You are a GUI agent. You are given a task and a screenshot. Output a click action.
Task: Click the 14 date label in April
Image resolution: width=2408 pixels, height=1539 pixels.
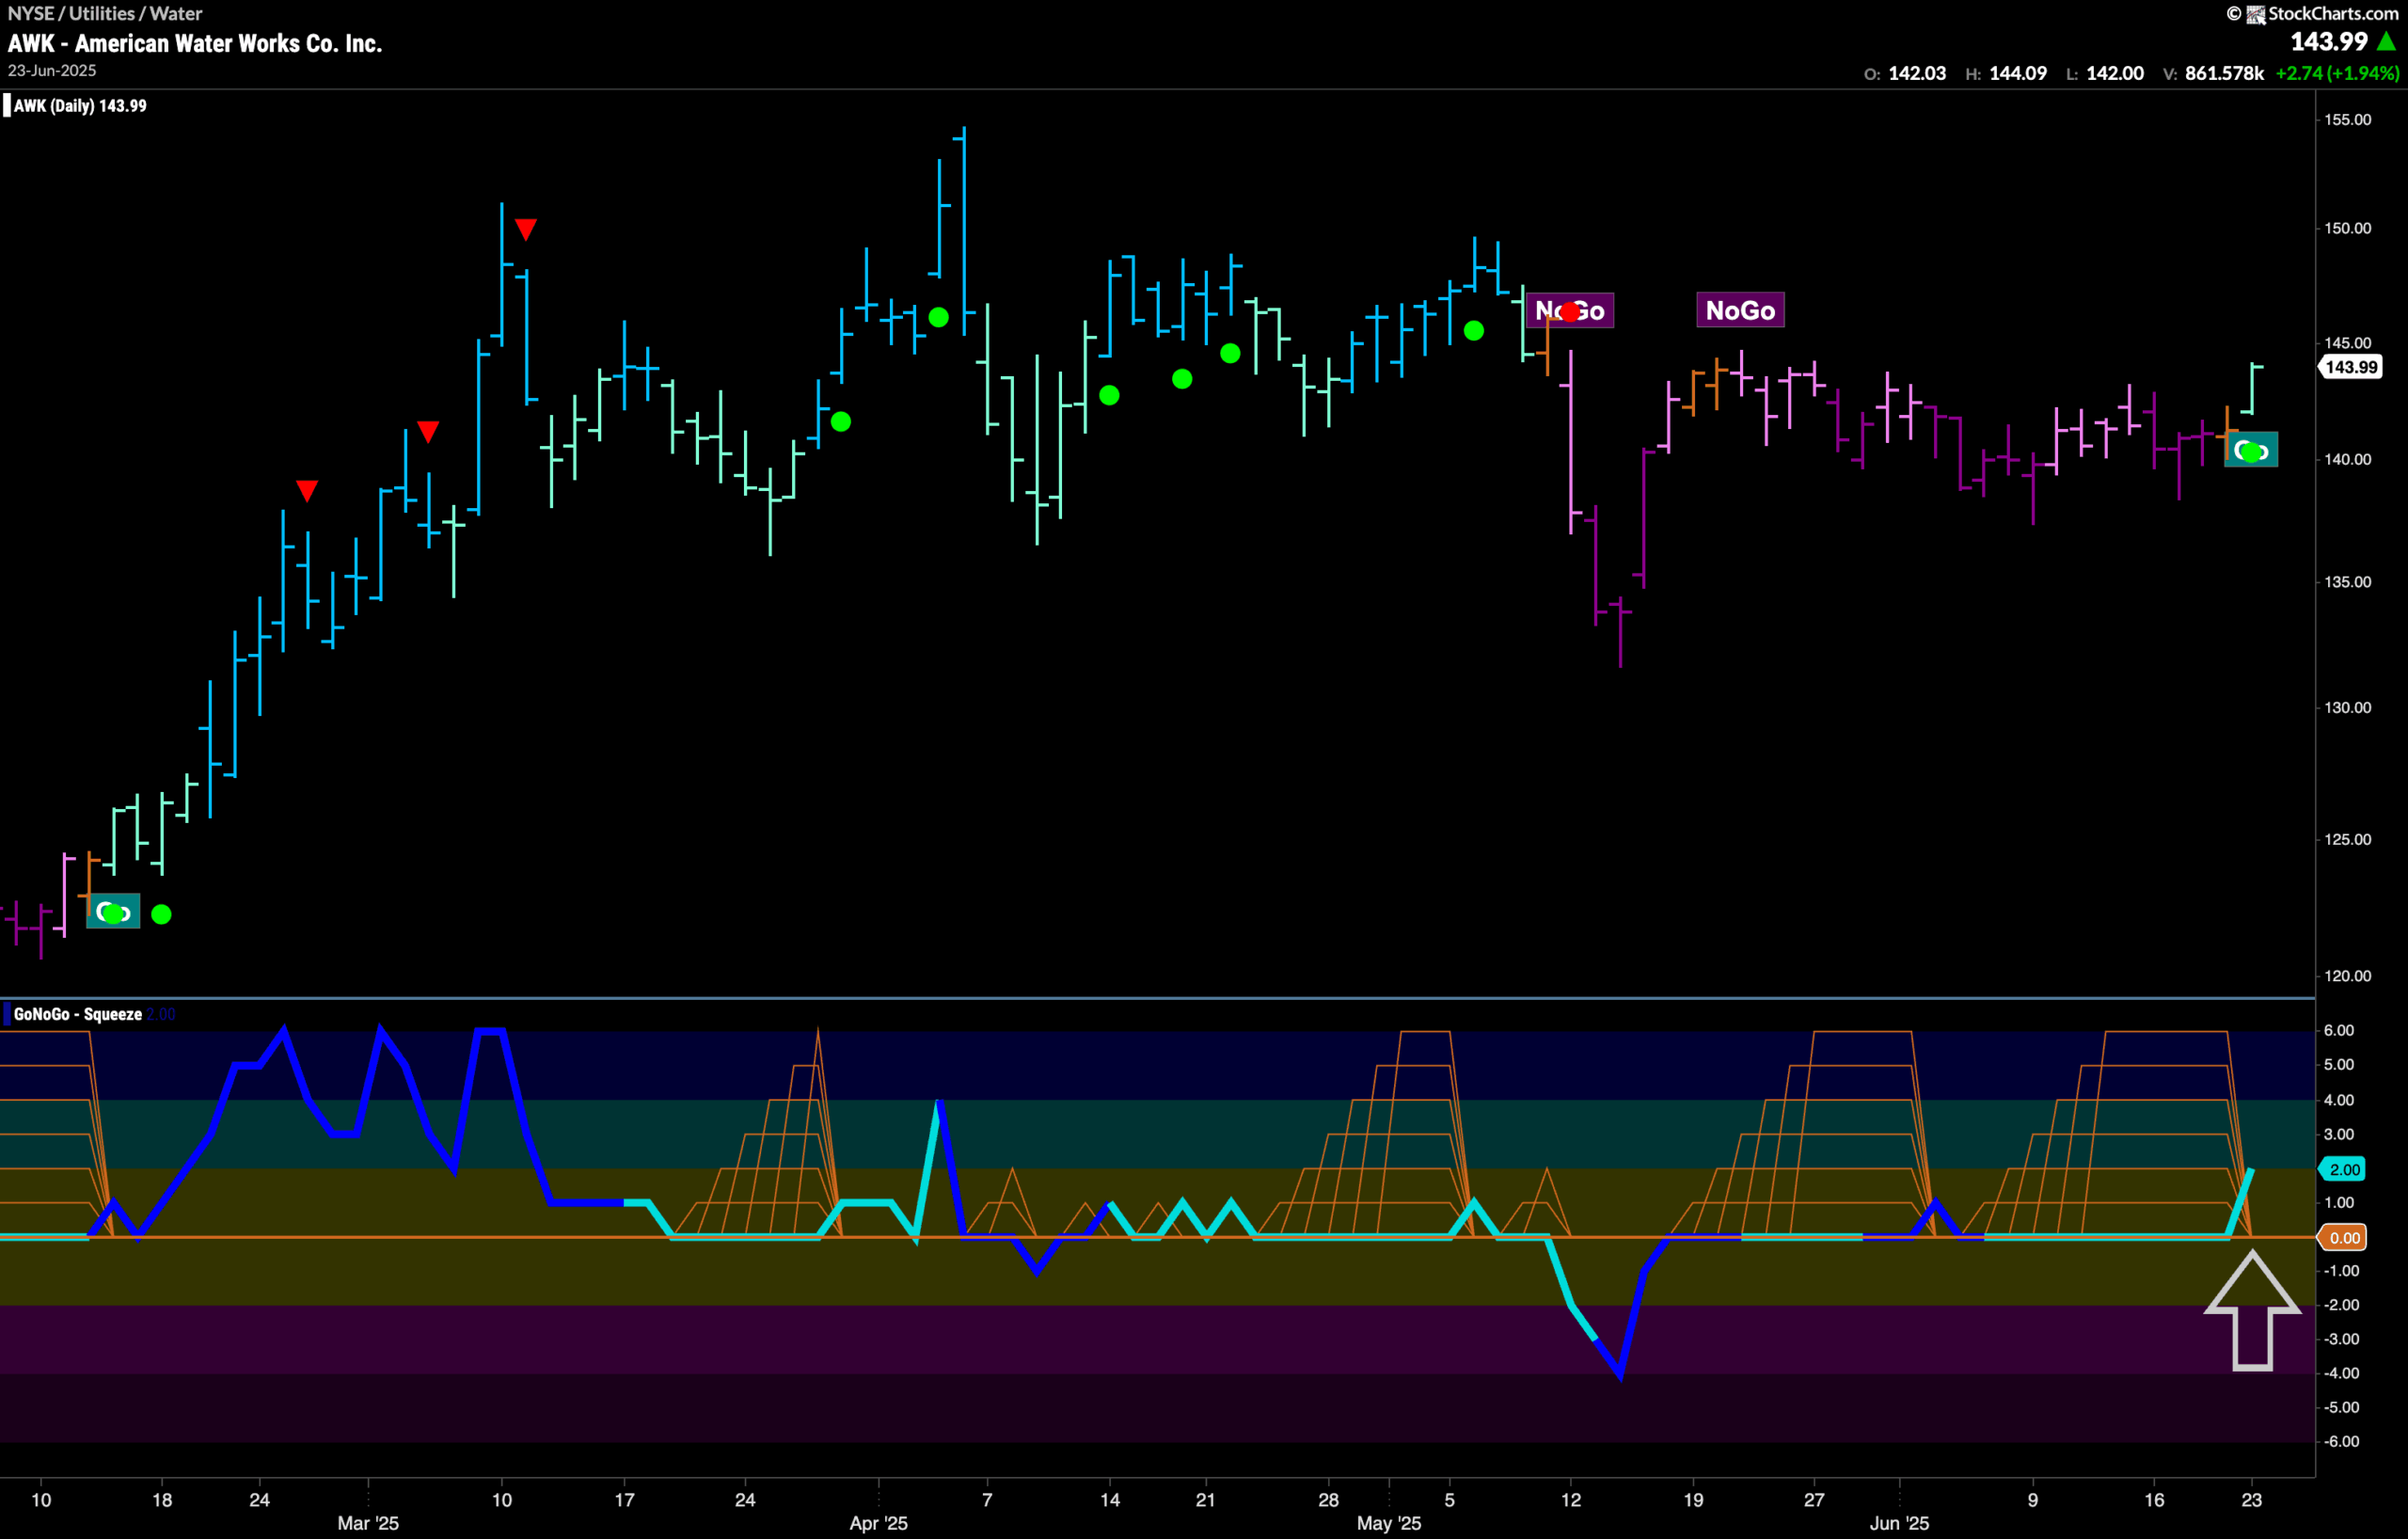(1110, 1500)
